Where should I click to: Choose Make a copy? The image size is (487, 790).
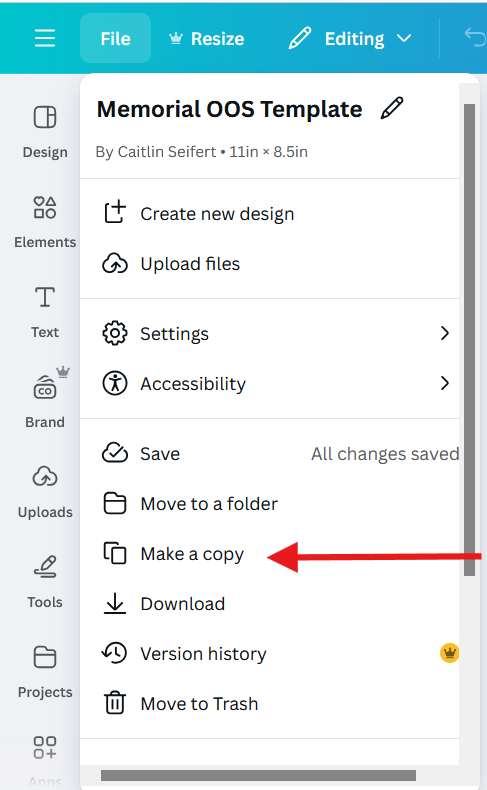click(269, 554)
